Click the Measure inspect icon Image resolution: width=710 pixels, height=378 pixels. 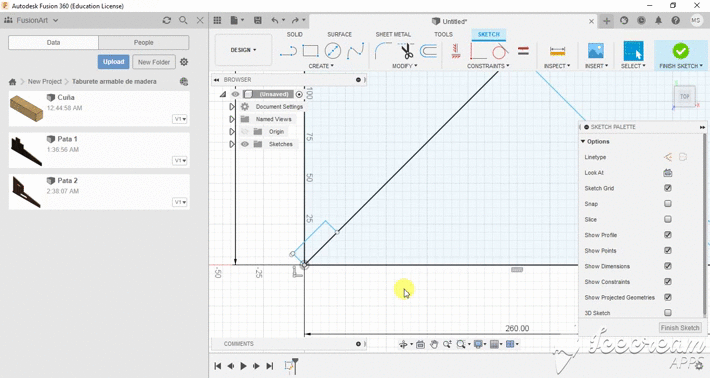point(557,51)
